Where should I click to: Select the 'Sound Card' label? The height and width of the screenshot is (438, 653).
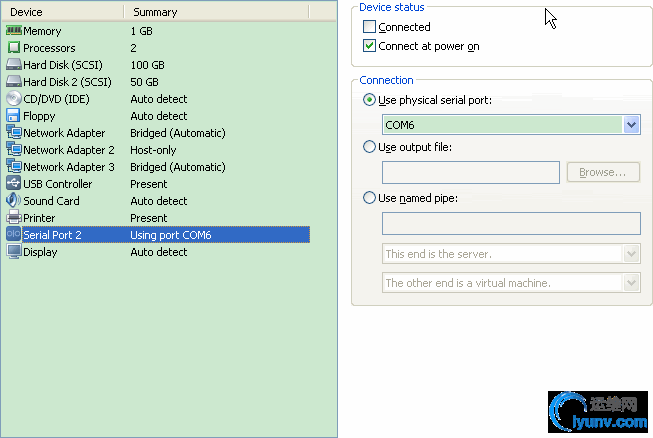(x=51, y=201)
